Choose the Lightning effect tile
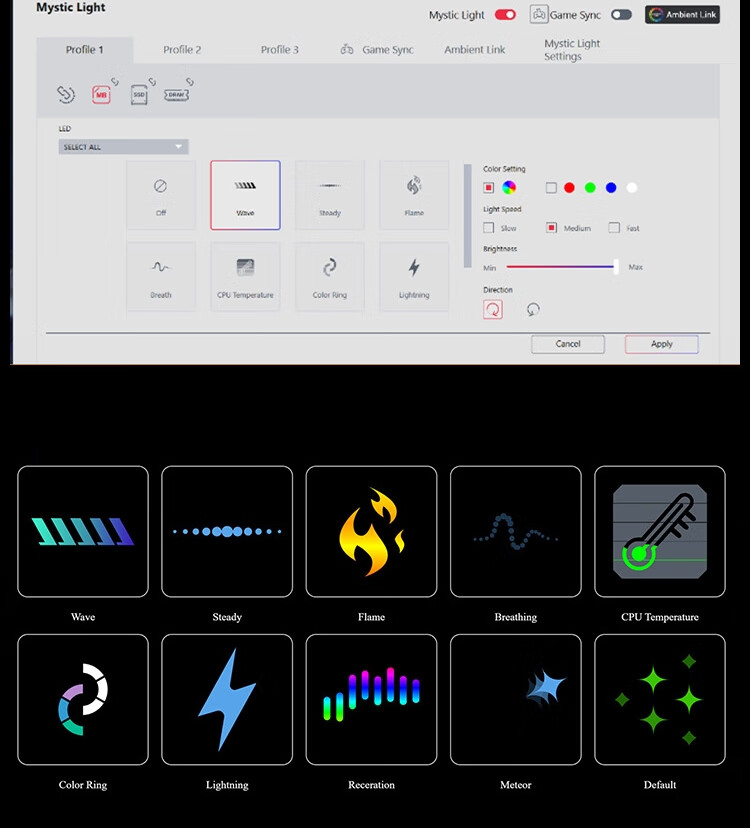Image resolution: width=750 pixels, height=828 pixels. 414,277
